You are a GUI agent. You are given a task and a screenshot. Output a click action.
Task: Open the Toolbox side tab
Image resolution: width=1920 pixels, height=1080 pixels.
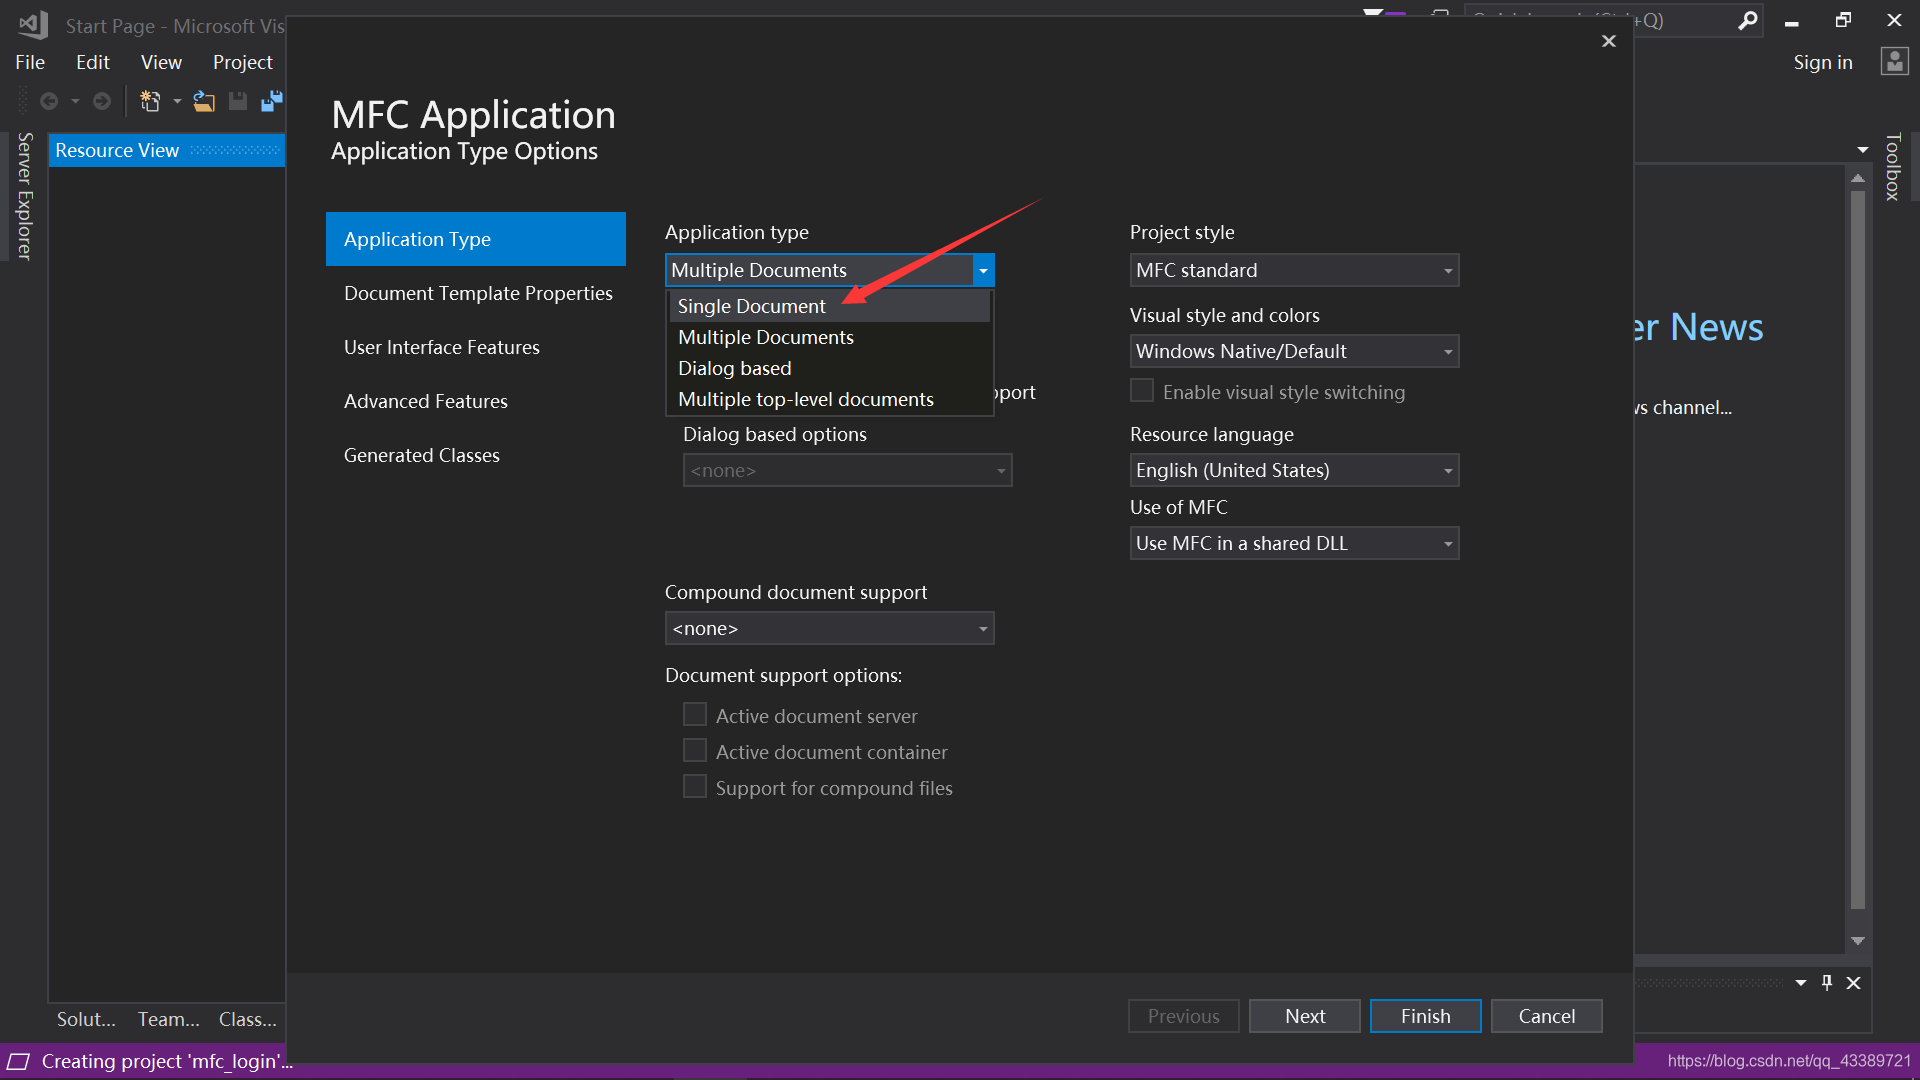(x=1892, y=167)
